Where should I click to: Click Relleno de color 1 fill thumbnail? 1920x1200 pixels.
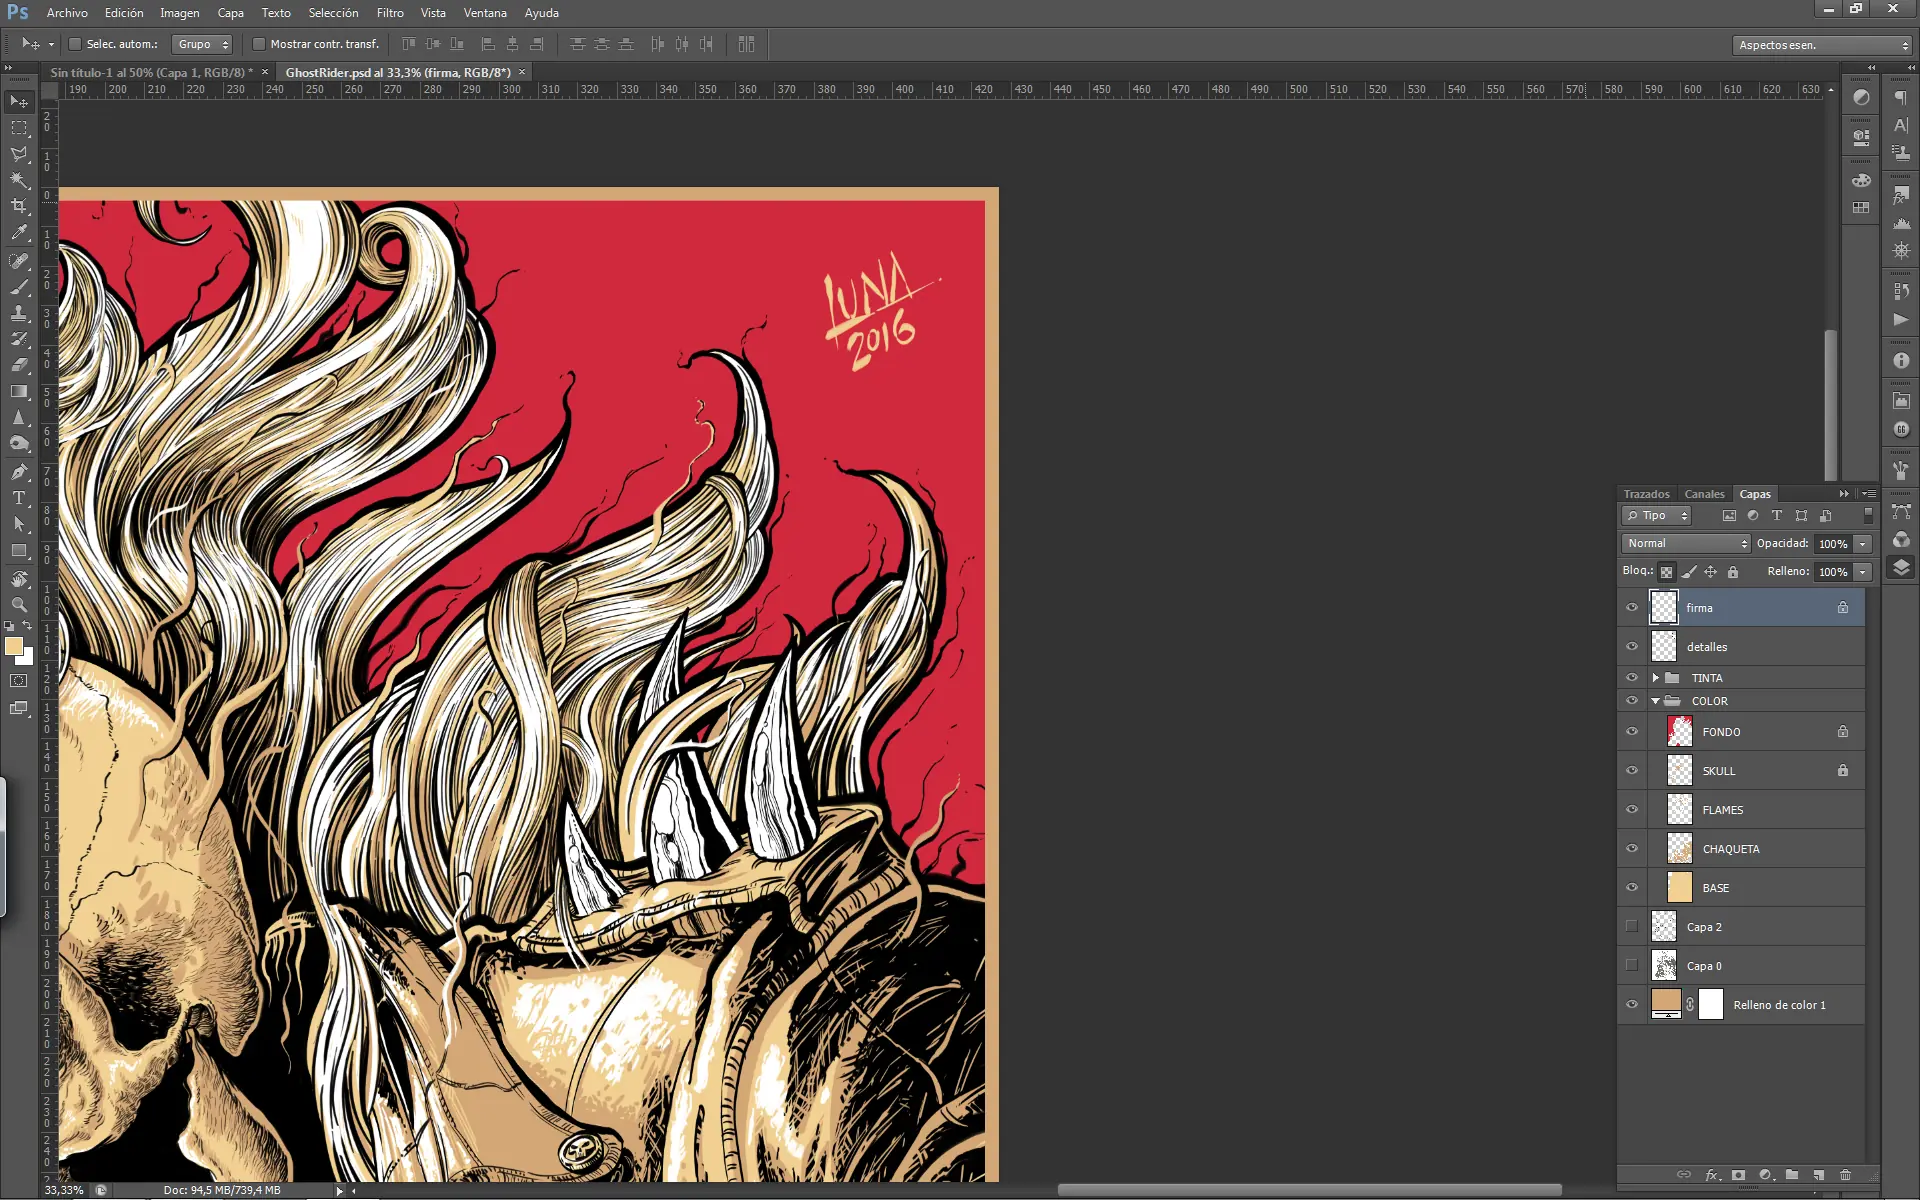pos(1666,1002)
